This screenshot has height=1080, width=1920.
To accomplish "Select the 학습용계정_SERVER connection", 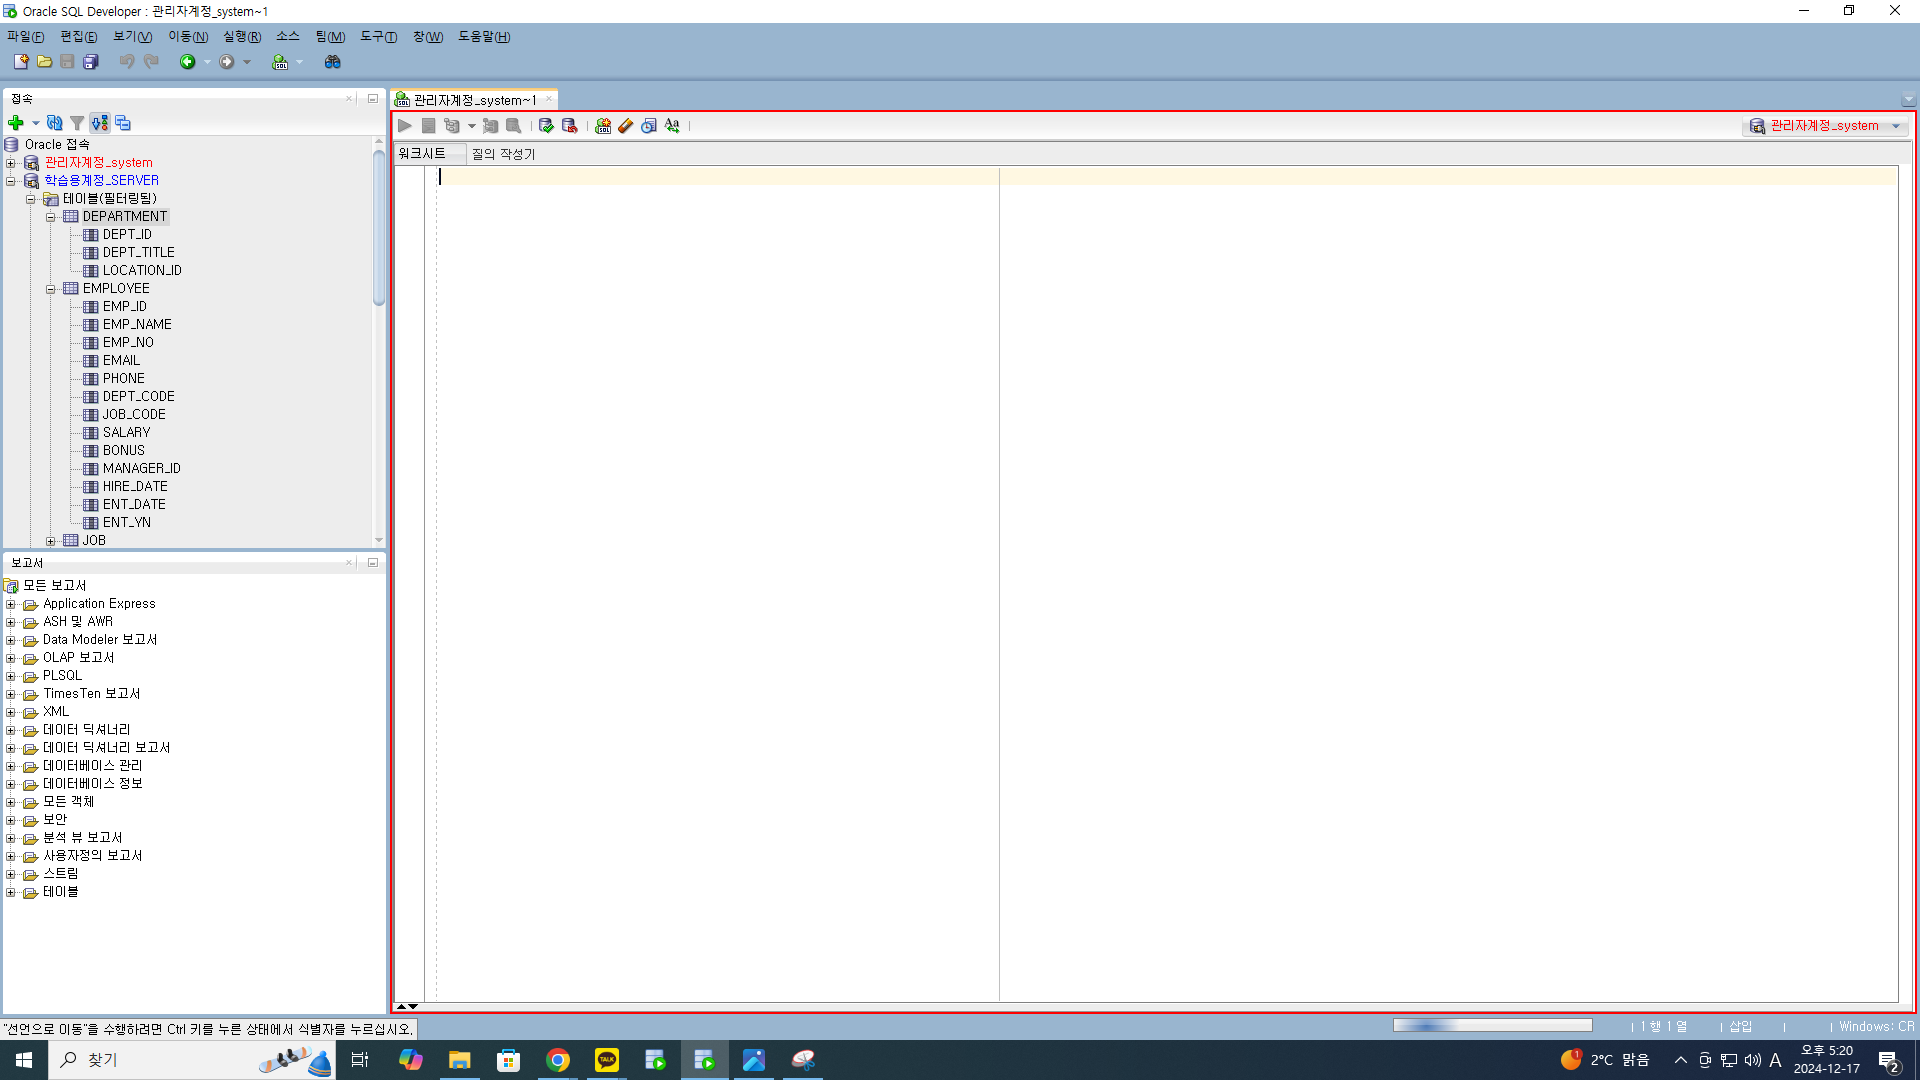I will coord(101,181).
